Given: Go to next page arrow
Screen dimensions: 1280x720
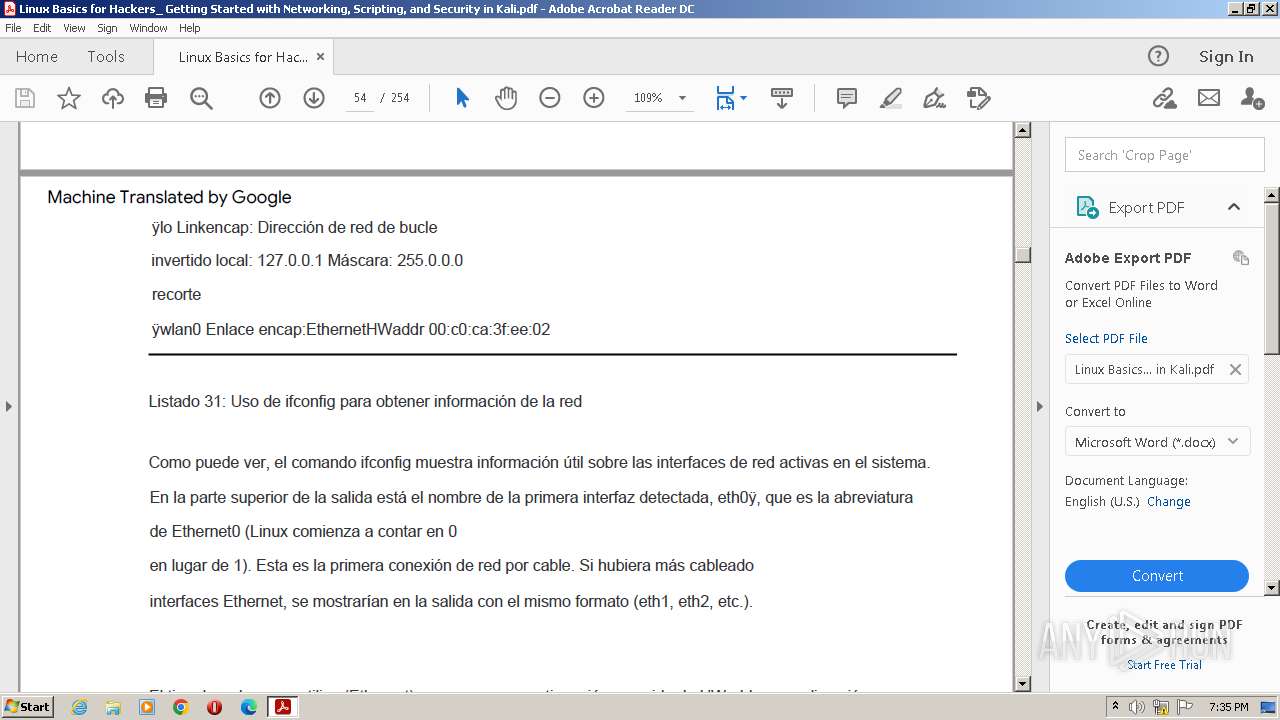Looking at the screenshot, I should 314,98.
